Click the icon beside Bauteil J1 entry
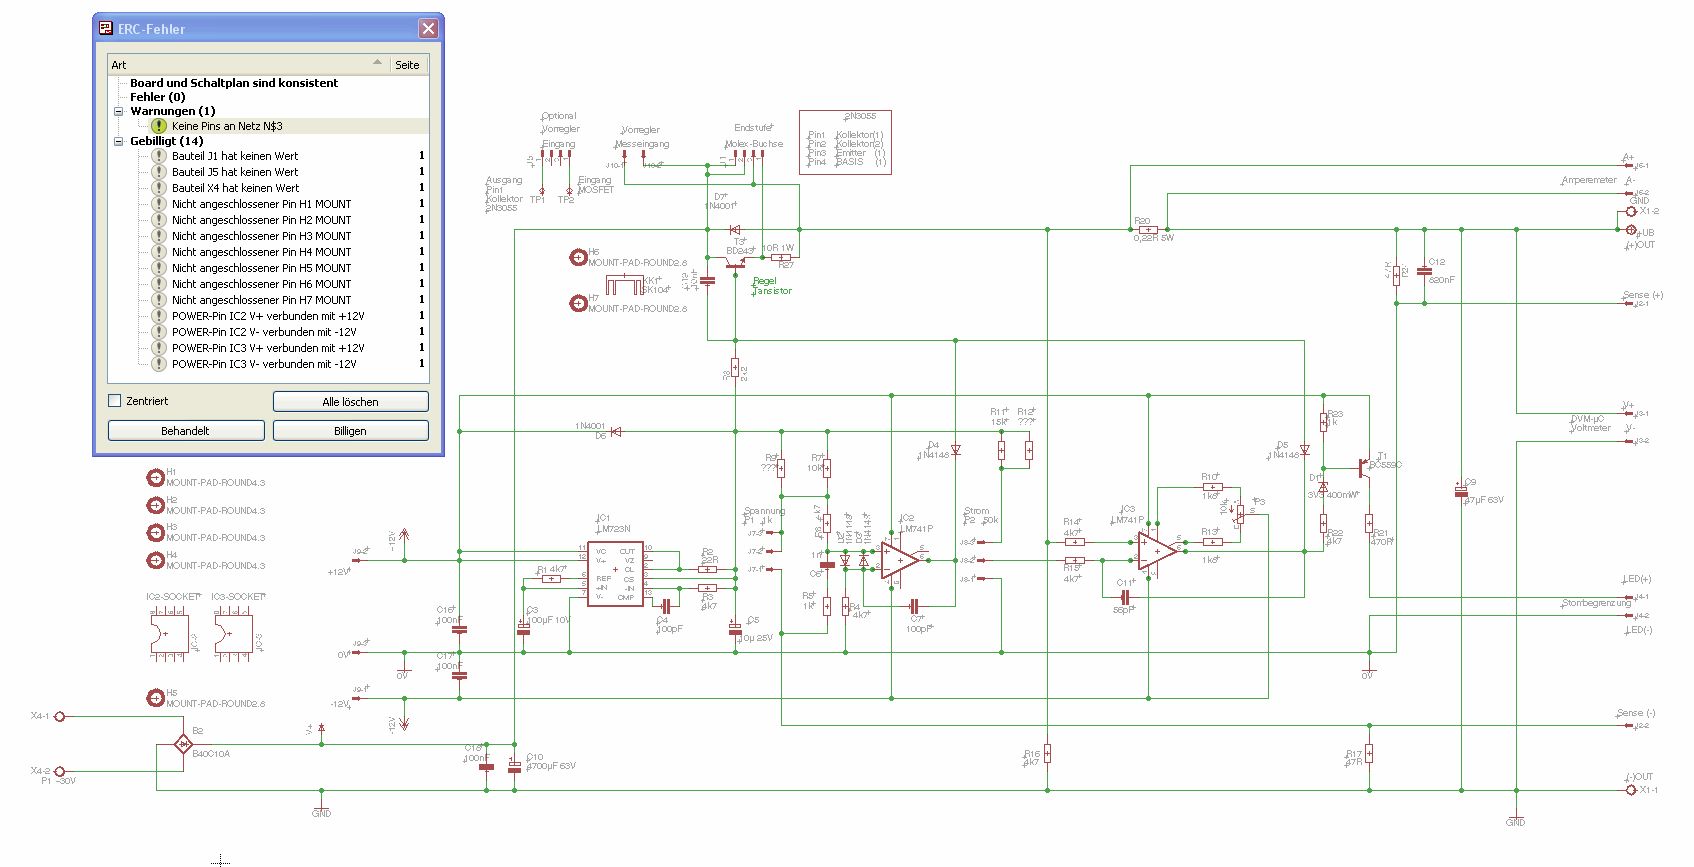This screenshot has height=867, width=1694. click(x=159, y=156)
